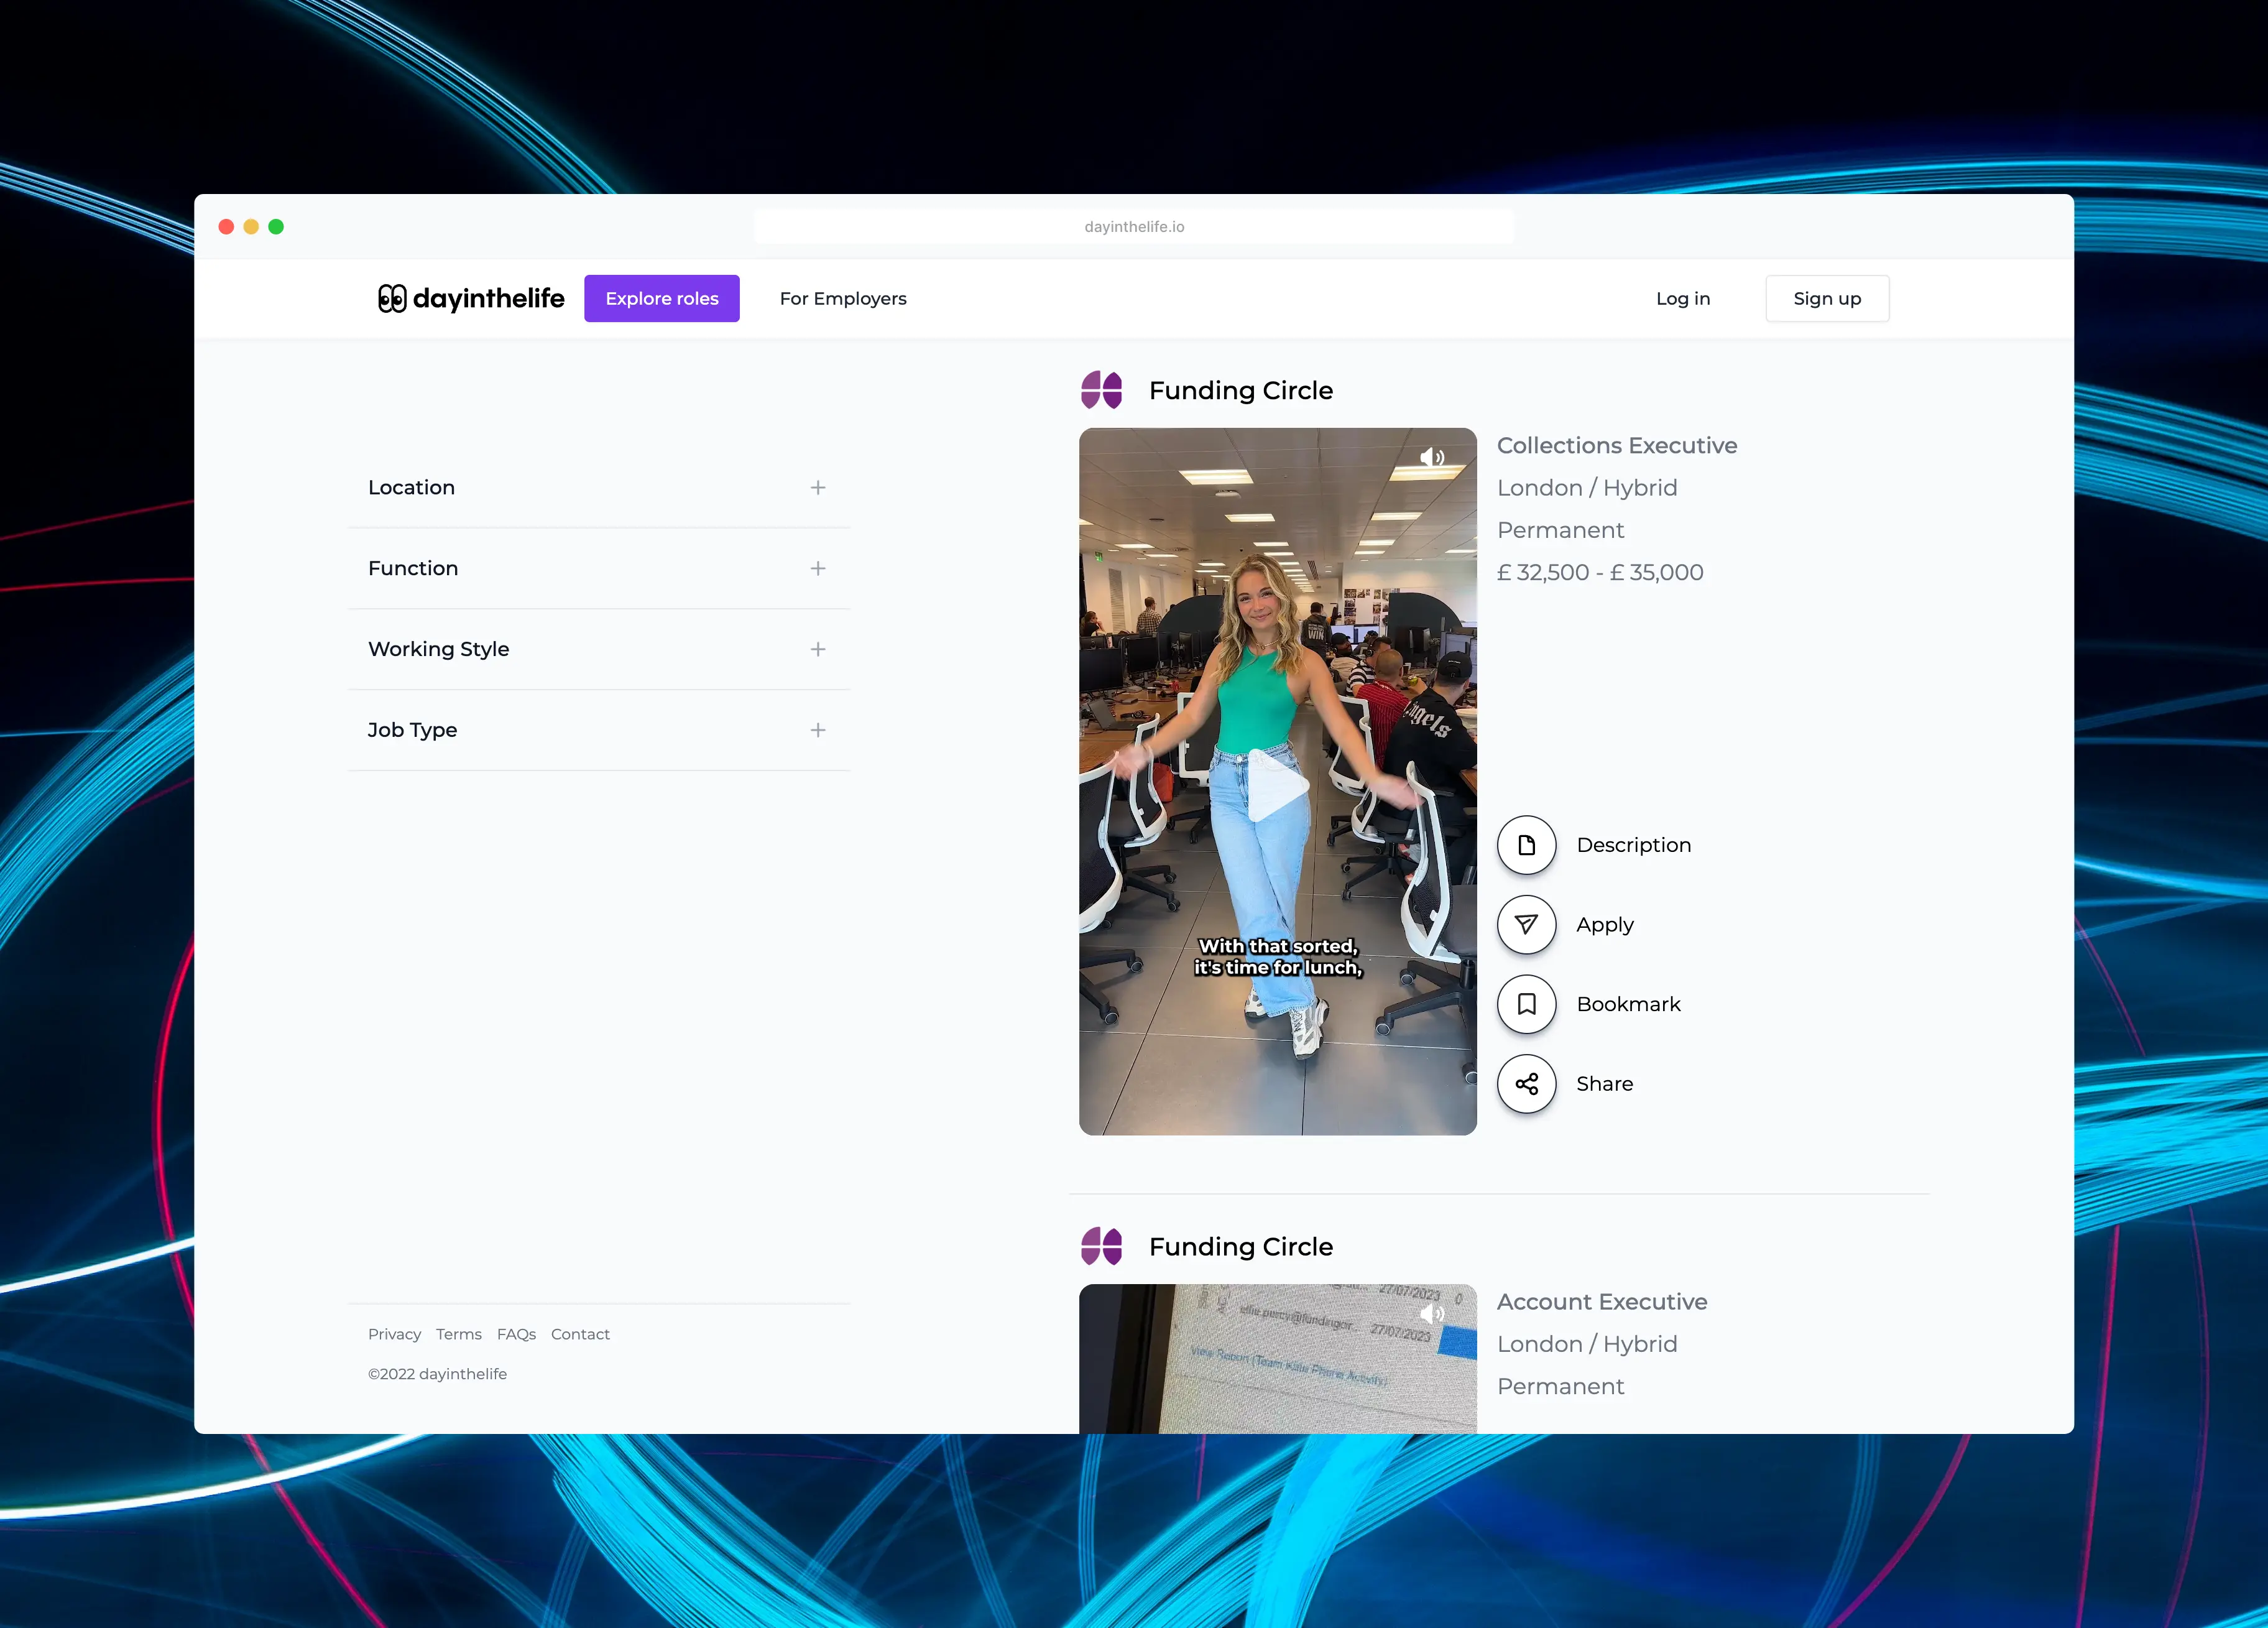Click the Bookmark icon button
Viewport: 2268px width, 1628px height.
(x=1526, y=1004)
